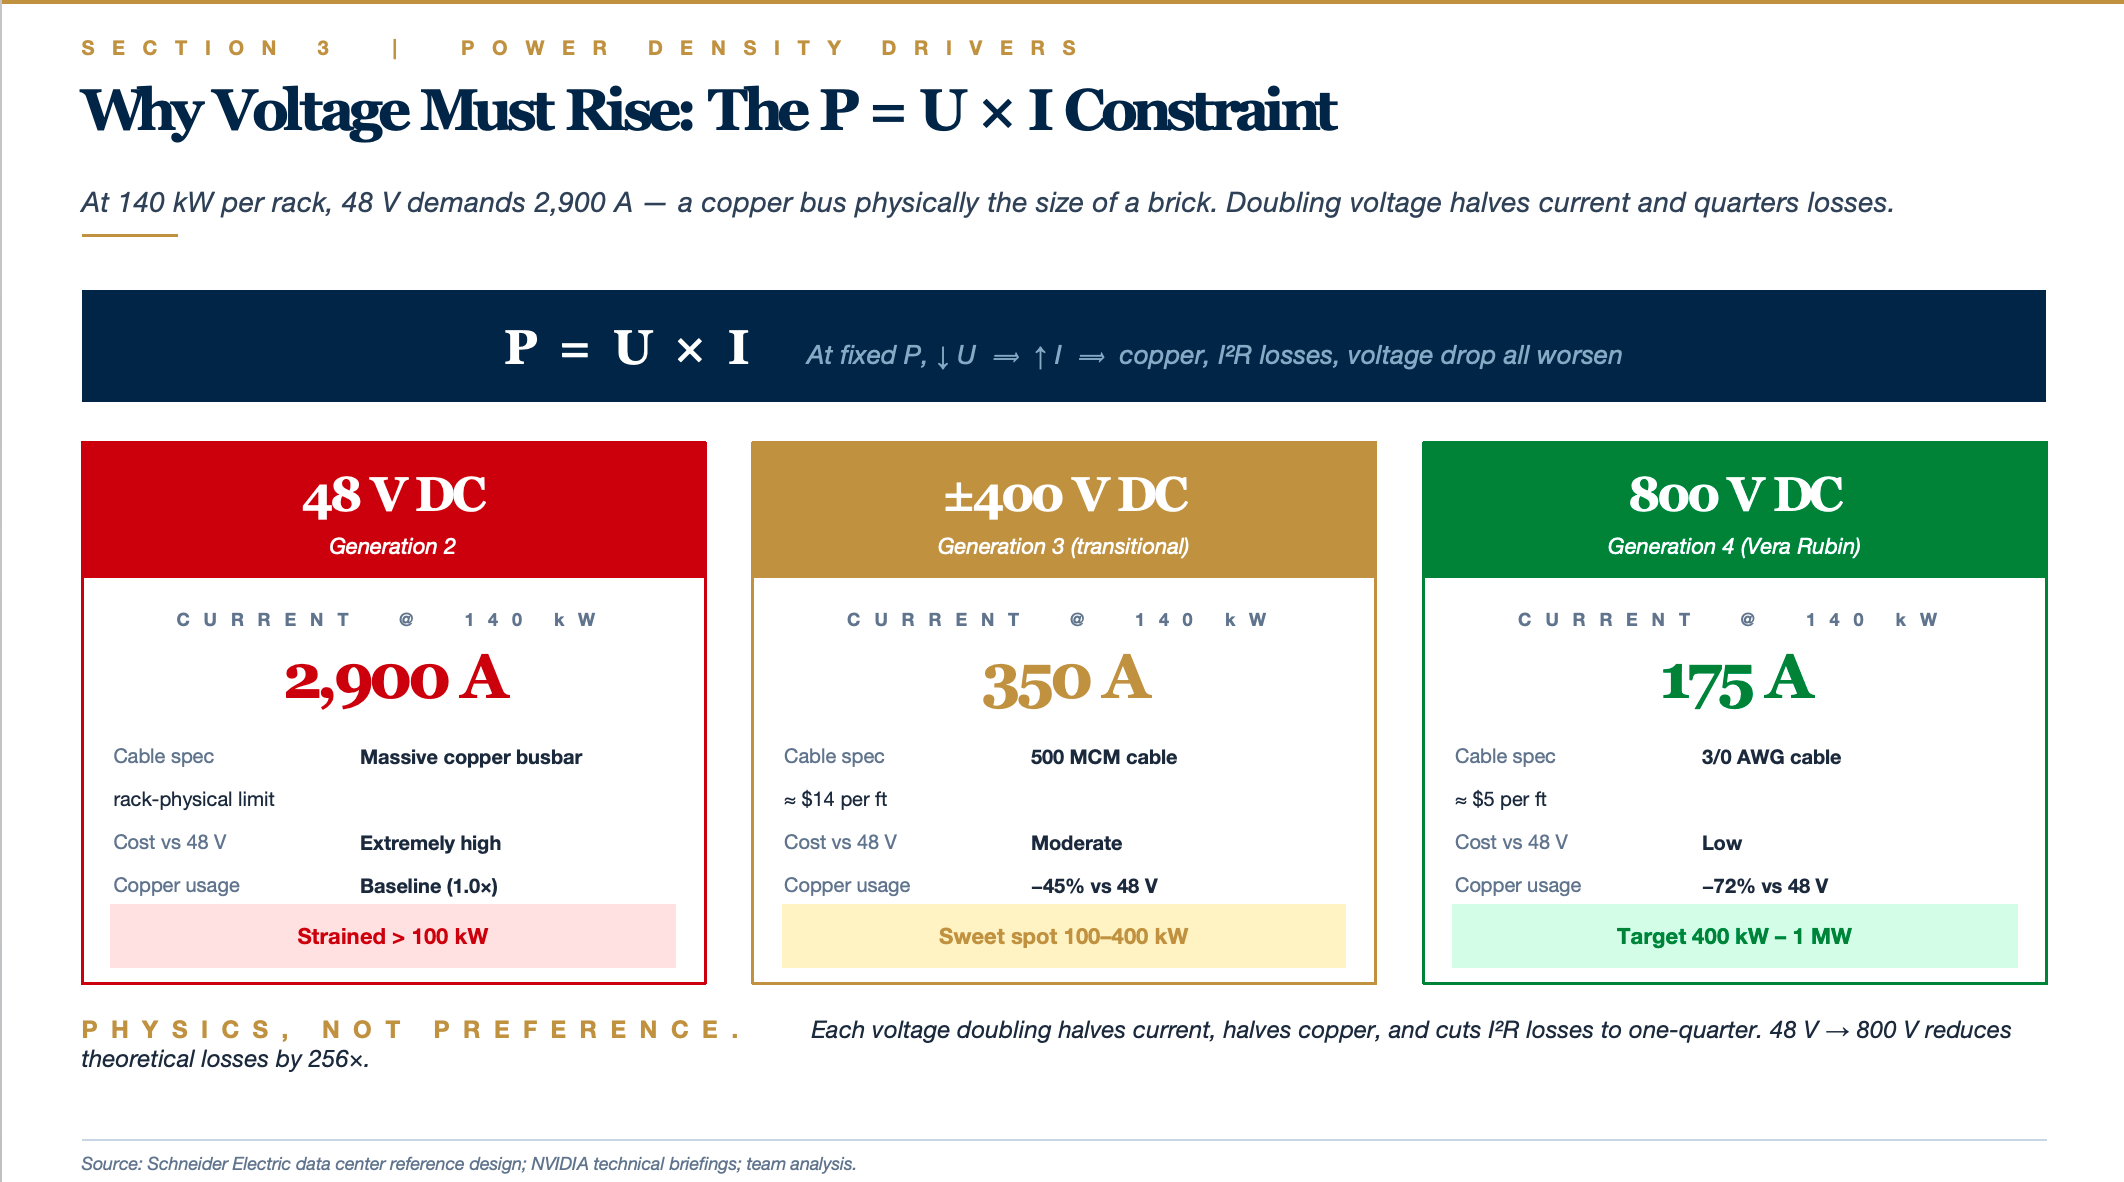Click the Physics, Not Preference caption
This screenshot has width=2124, height=1182.
point(412,1030)
